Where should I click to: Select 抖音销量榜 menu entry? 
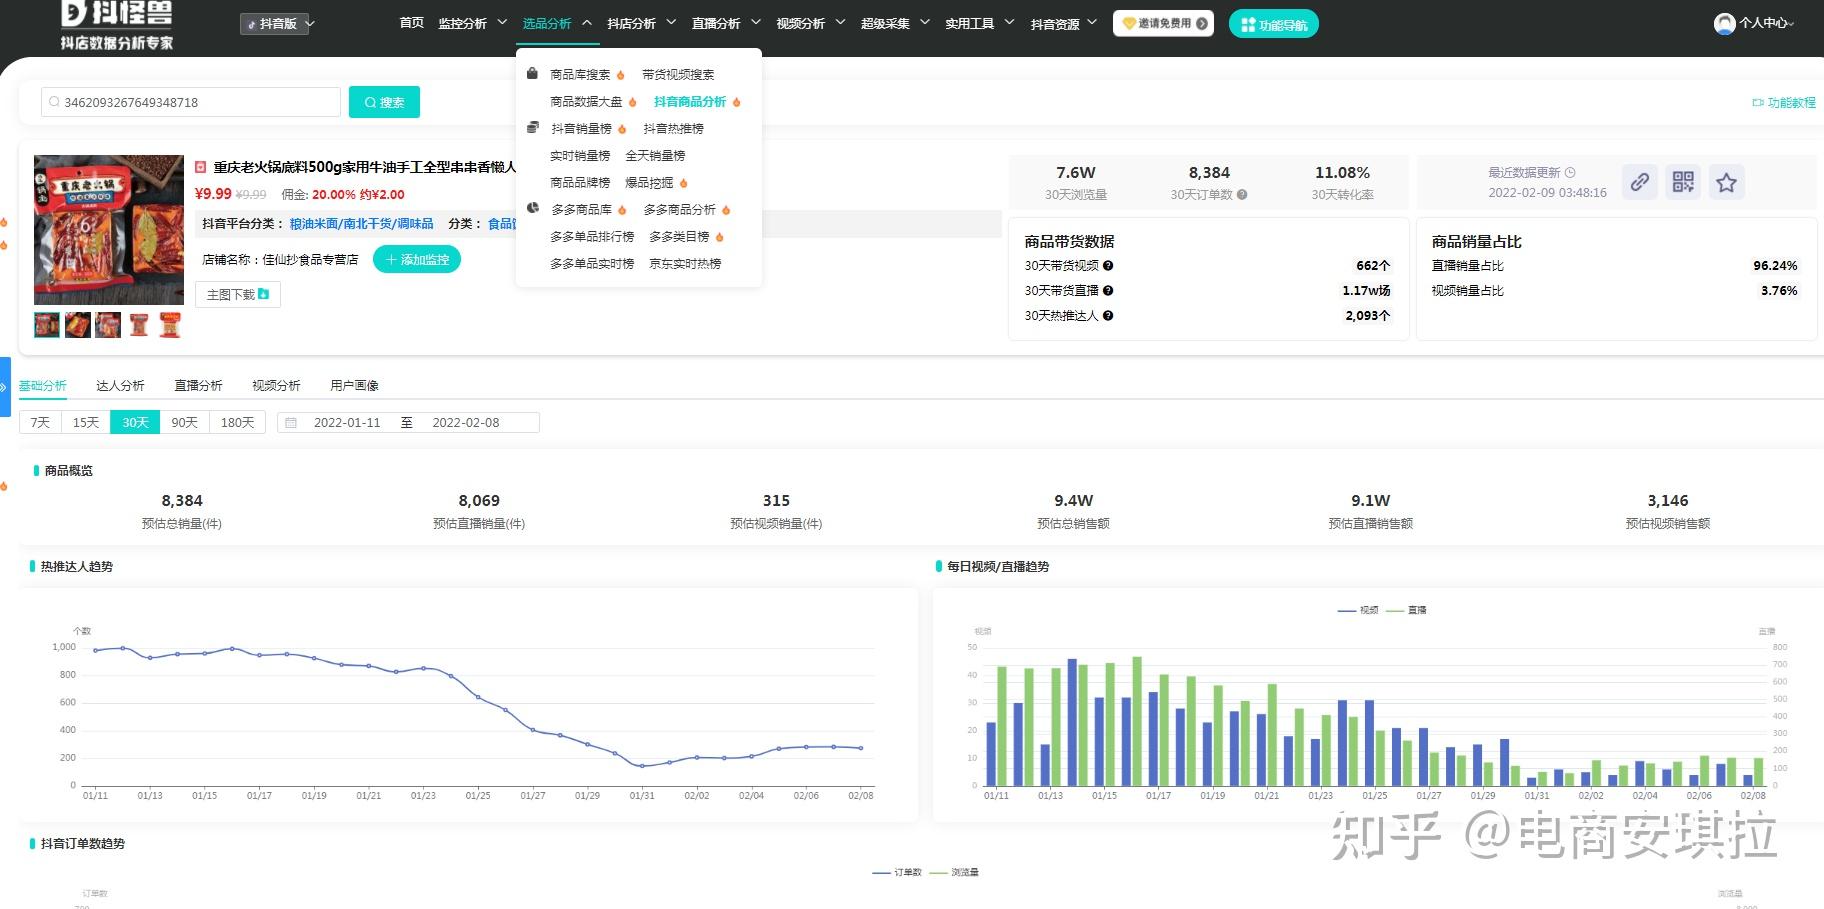pyautogui.click(x=581, y=129)
